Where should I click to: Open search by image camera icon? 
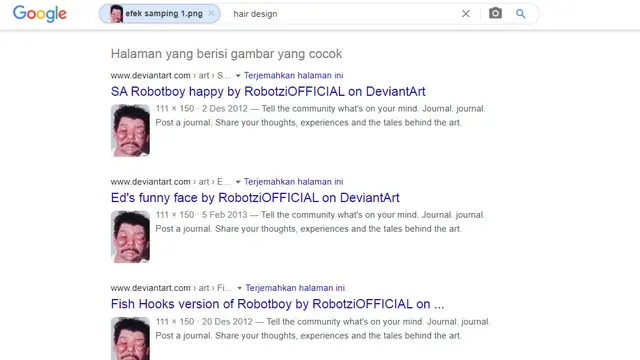tap(495, 13)
